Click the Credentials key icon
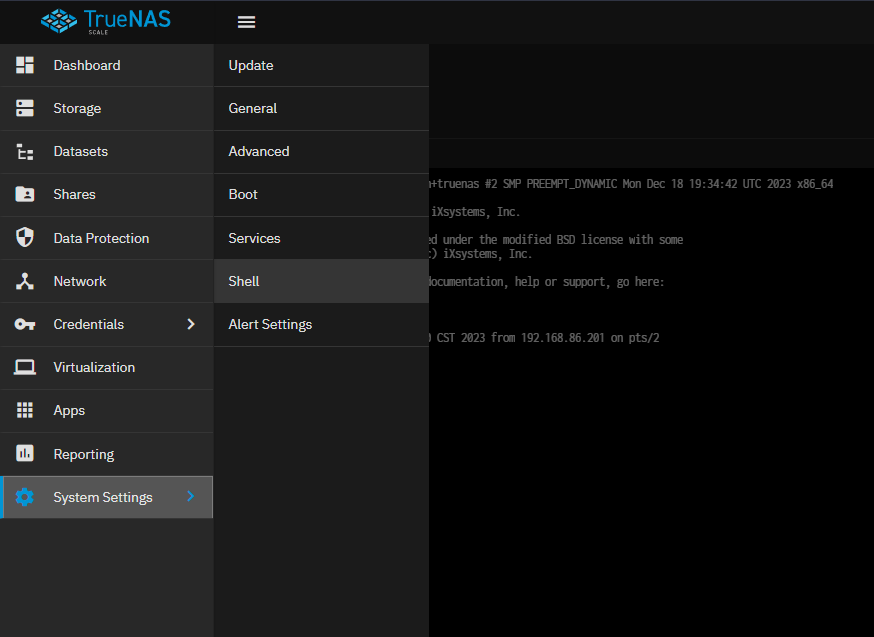The height and width of the screenshot is (637, 874). tap(25, 324)
